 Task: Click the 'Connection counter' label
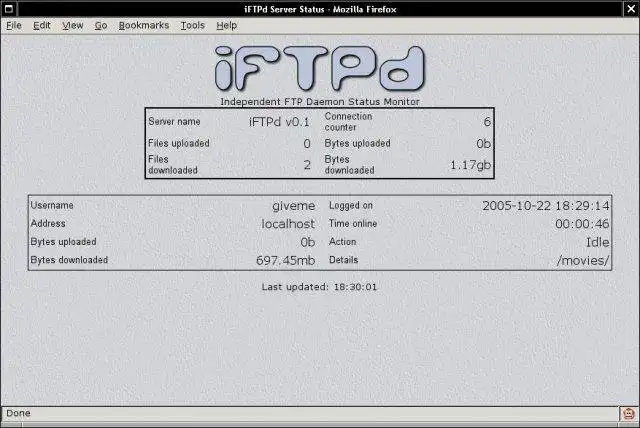(348, 122)
